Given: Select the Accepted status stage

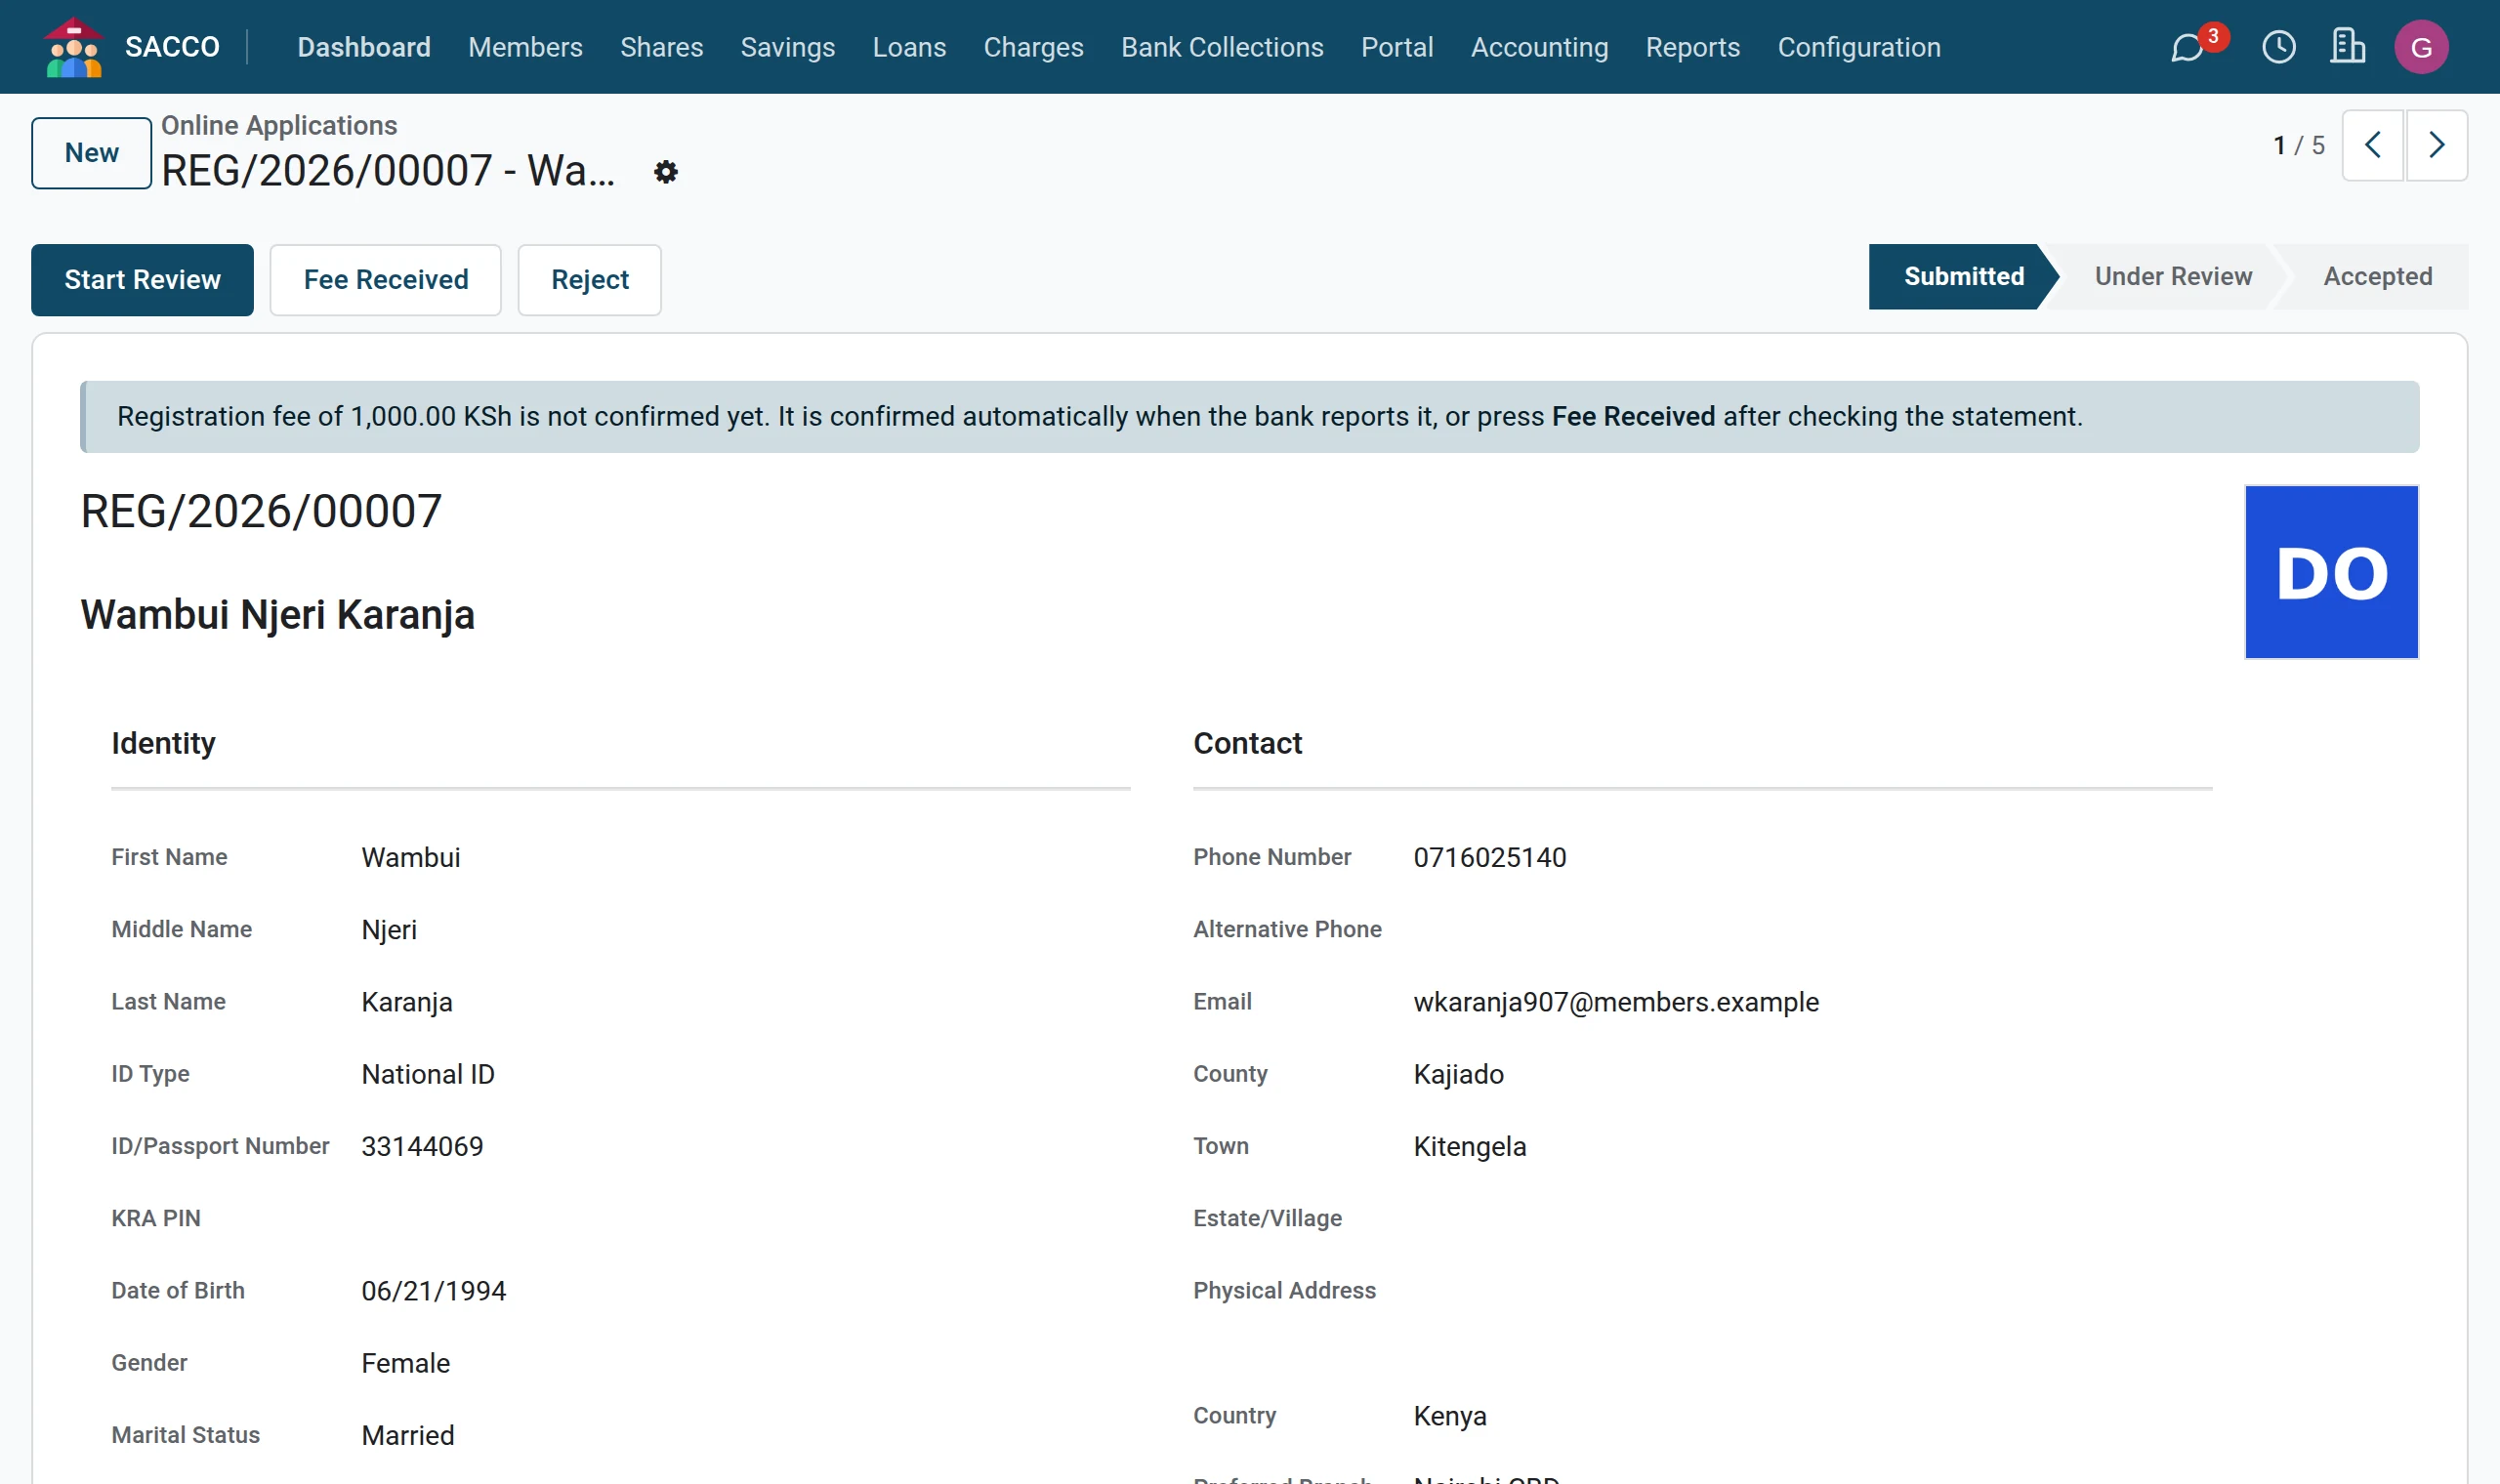Looking at the screenshot, I should [2377, 277].
